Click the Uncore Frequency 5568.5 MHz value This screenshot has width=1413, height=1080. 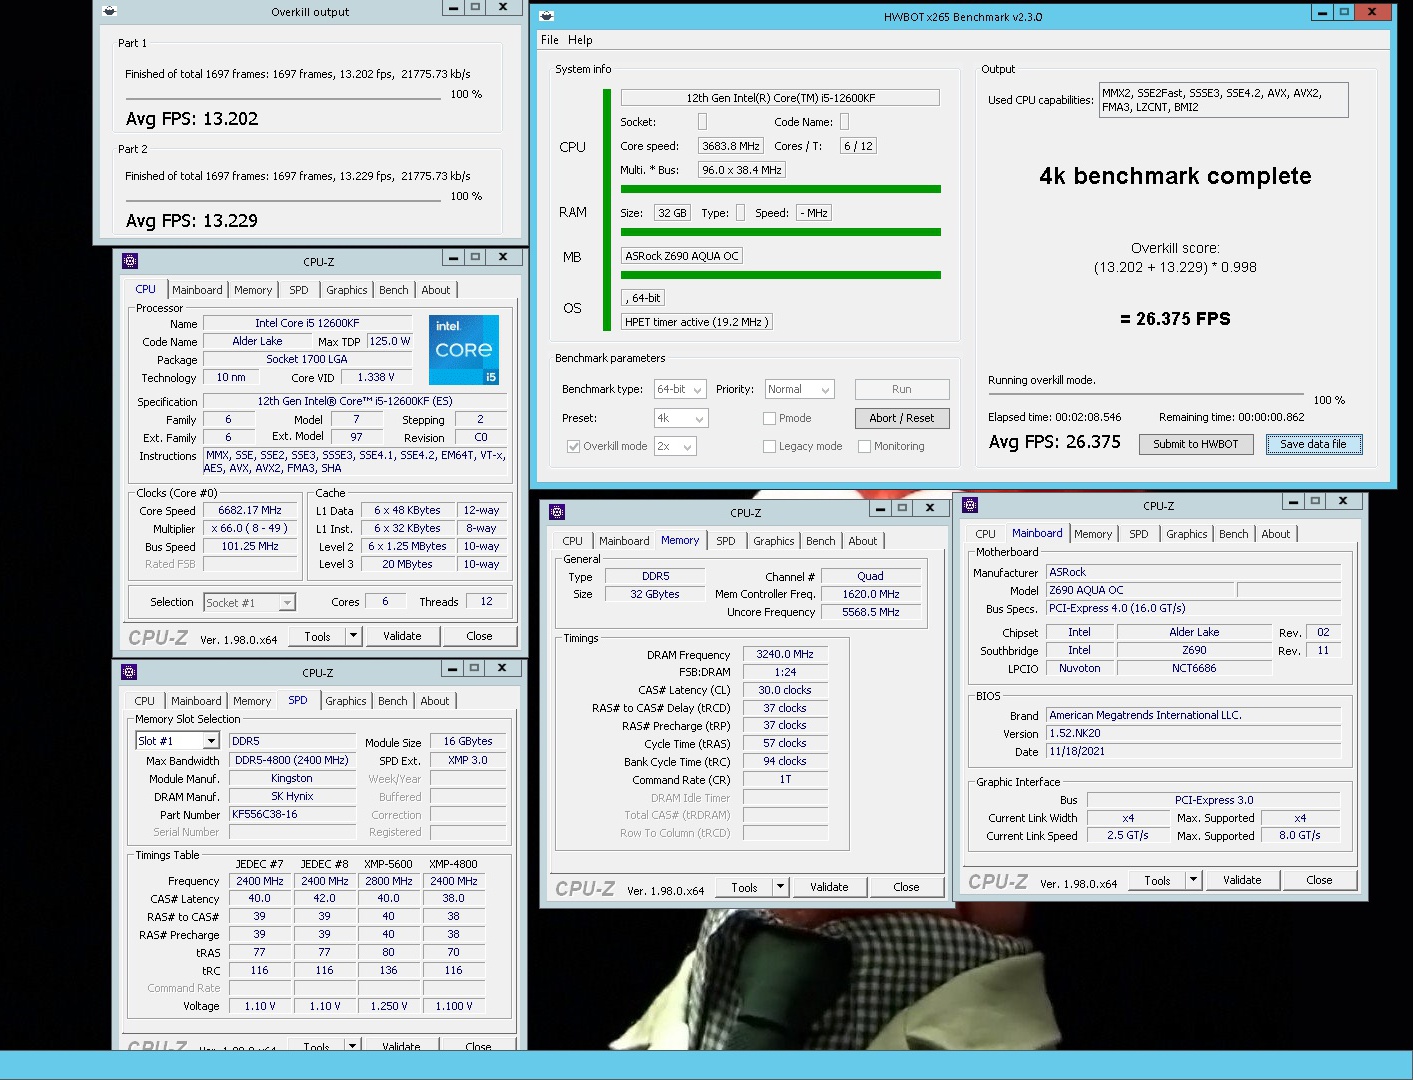(x=870, y=612)
